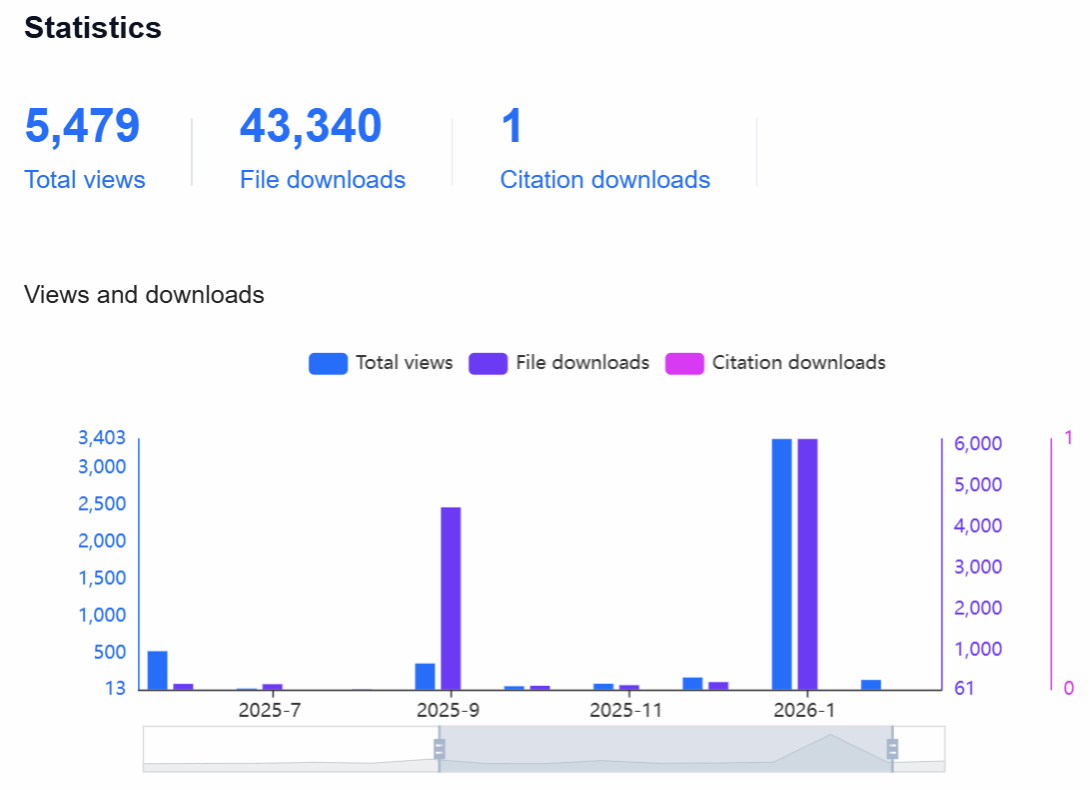This screenshot has height=790, width=1090.
Task: Select the blue Total views bar at 2025-9
Action: 425,676
